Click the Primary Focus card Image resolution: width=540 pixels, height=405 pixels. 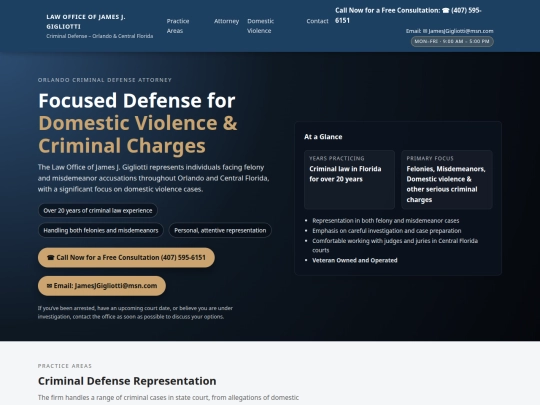pos(447,179)
